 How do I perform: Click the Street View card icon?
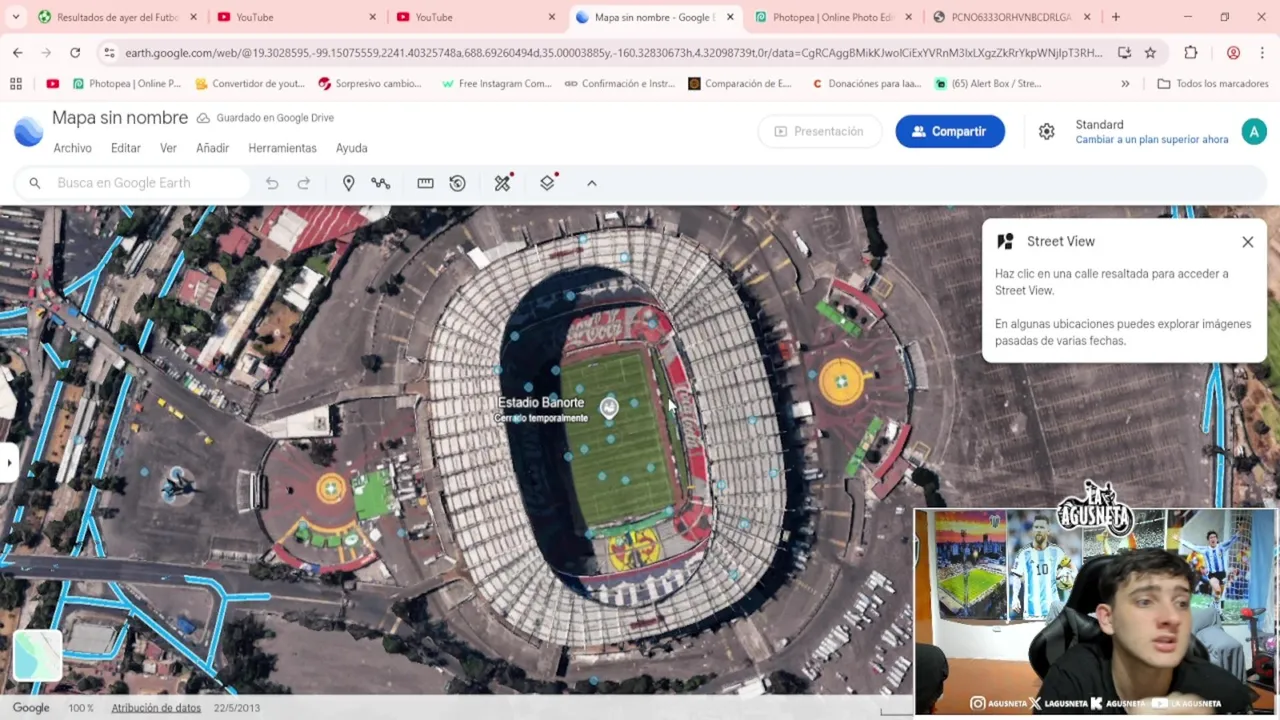click(1005, 241)
